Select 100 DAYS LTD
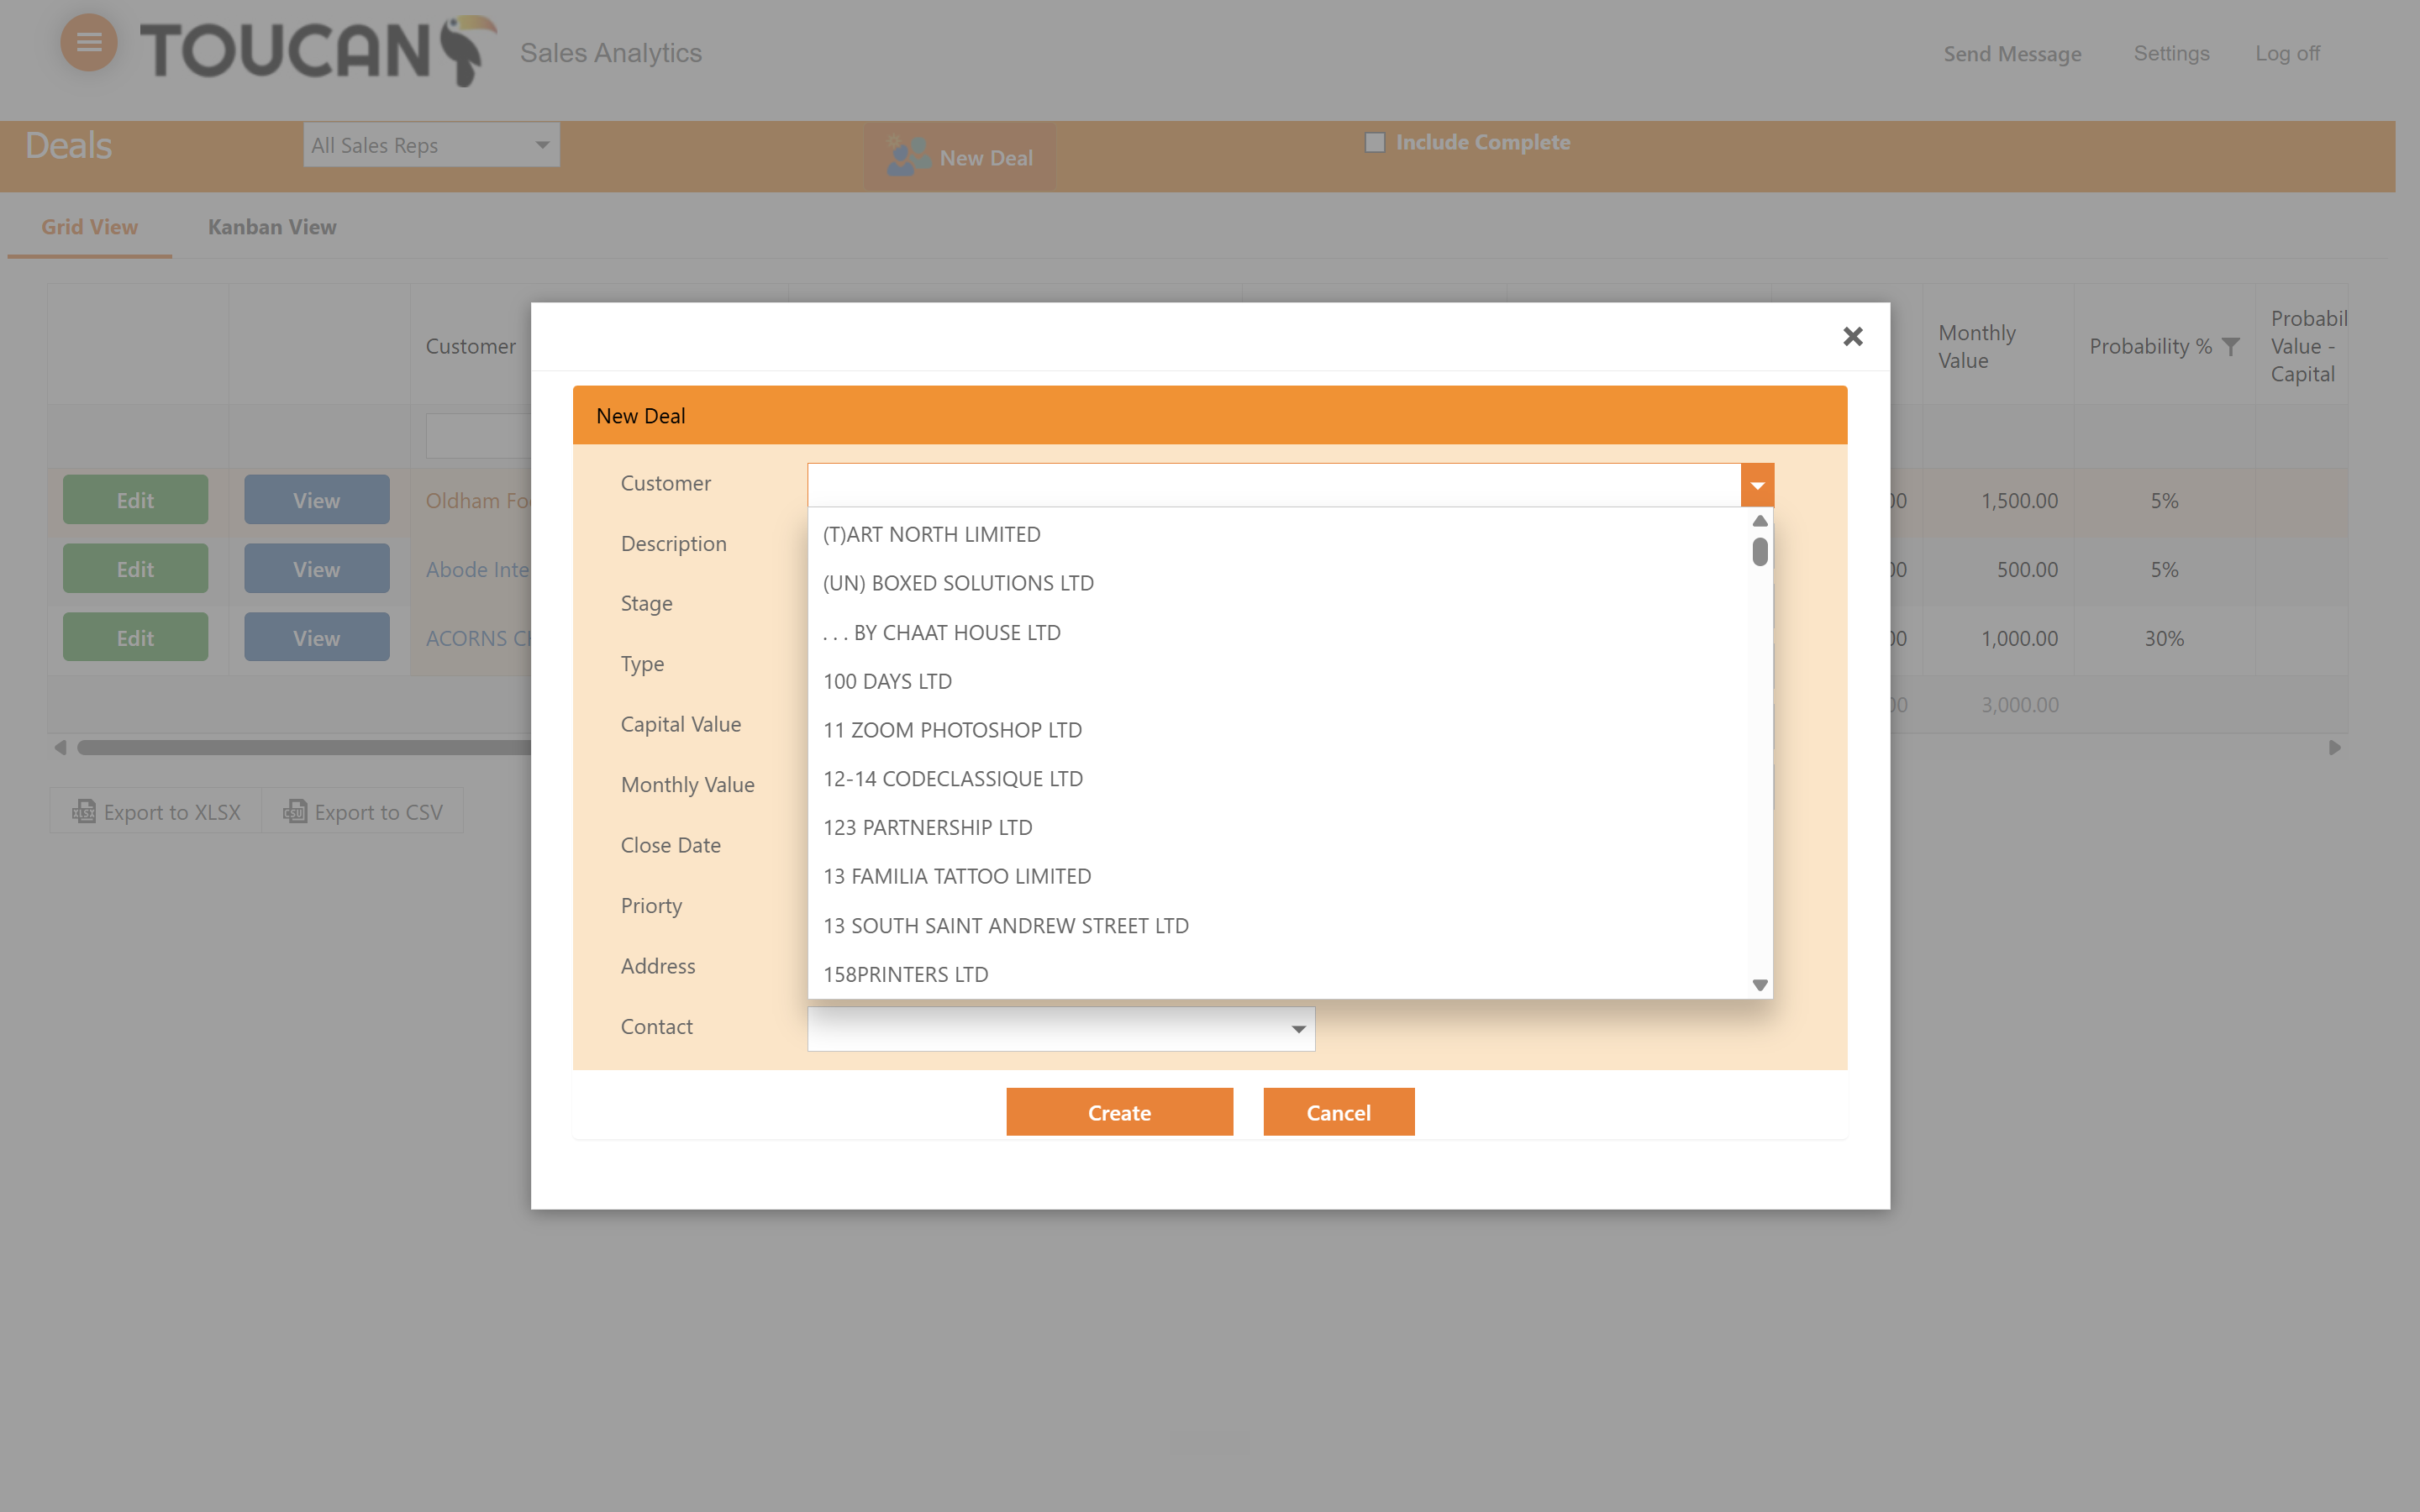 [1280, 681]
